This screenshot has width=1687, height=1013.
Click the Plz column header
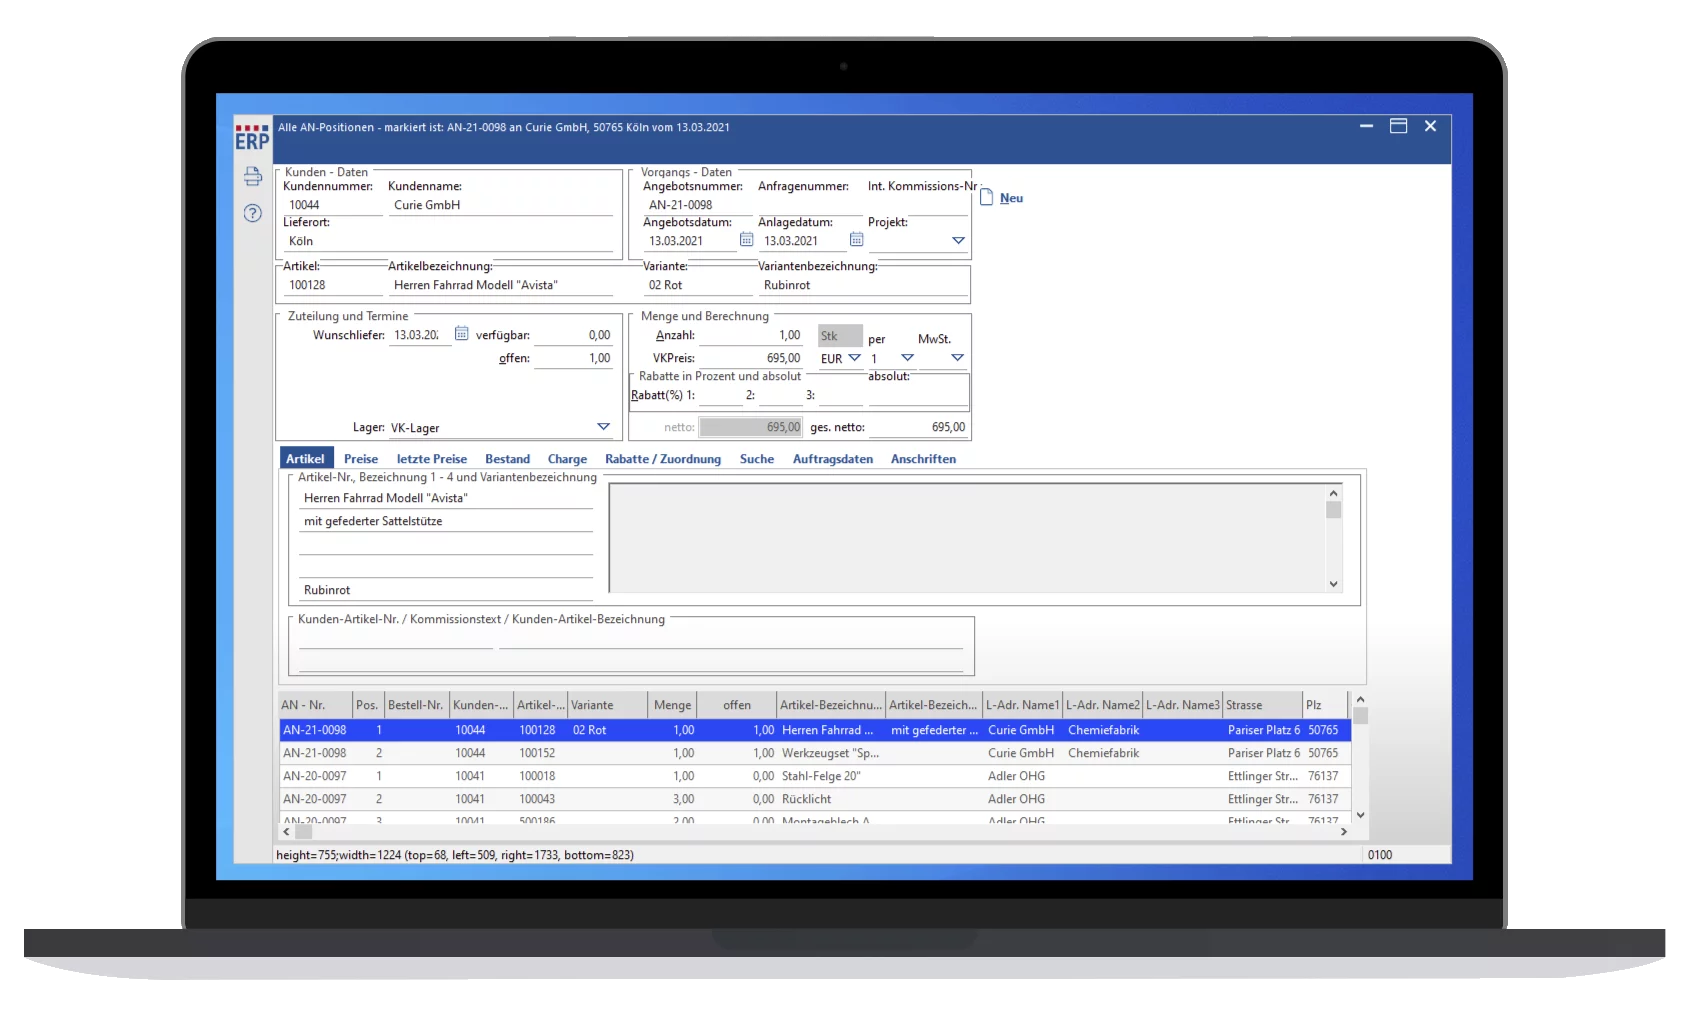click(x=1324, y=705)
